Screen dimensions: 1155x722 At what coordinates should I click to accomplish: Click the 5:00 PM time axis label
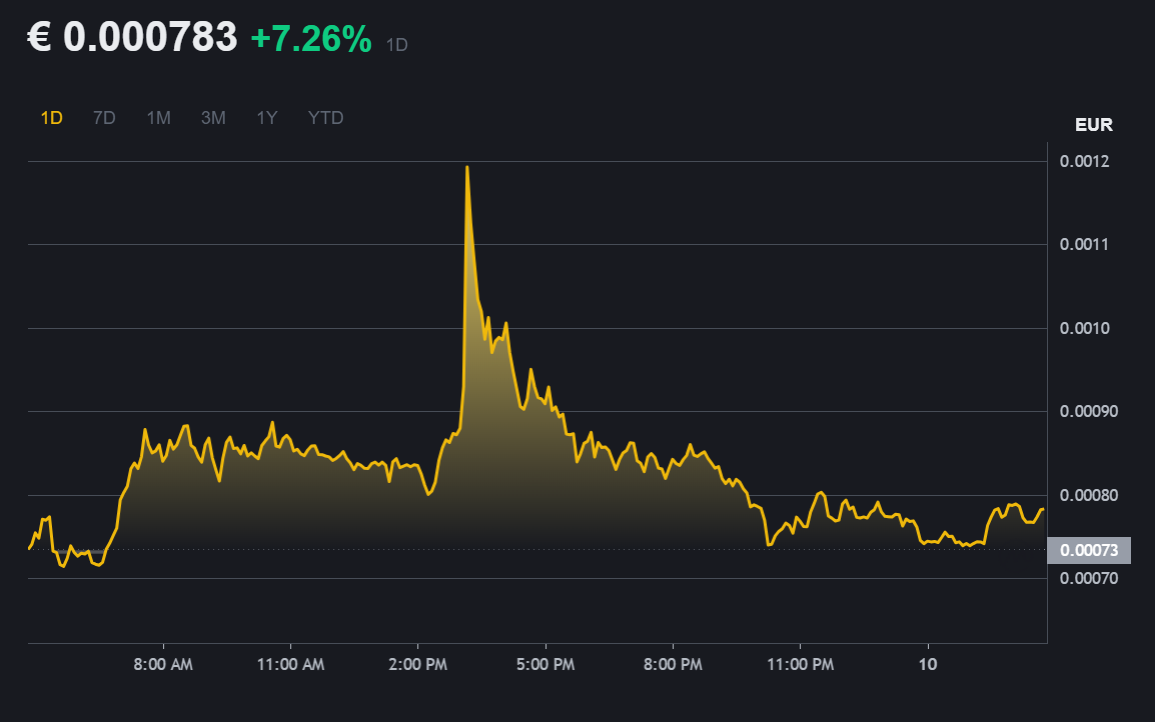(x=545, y=664)
